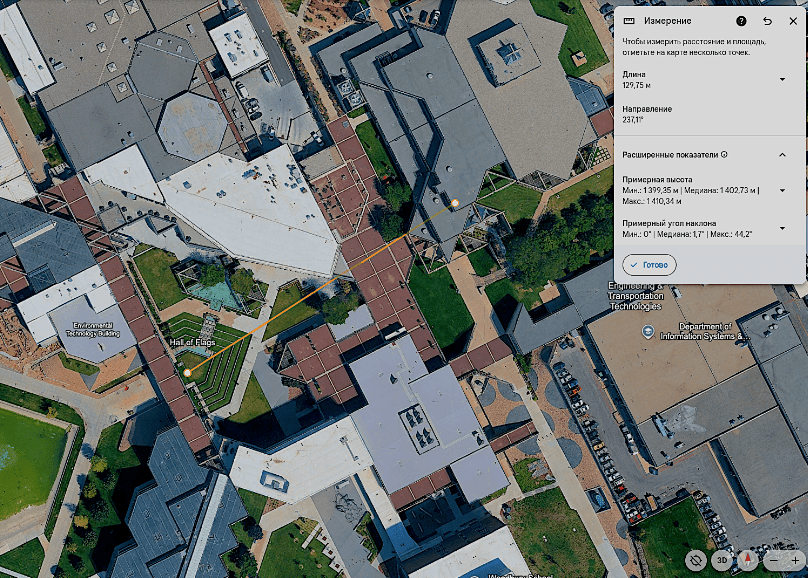This screenshot has height=578, width=808.
Task: Reset map orientation with the compass
Action: [x=745, y=561]
